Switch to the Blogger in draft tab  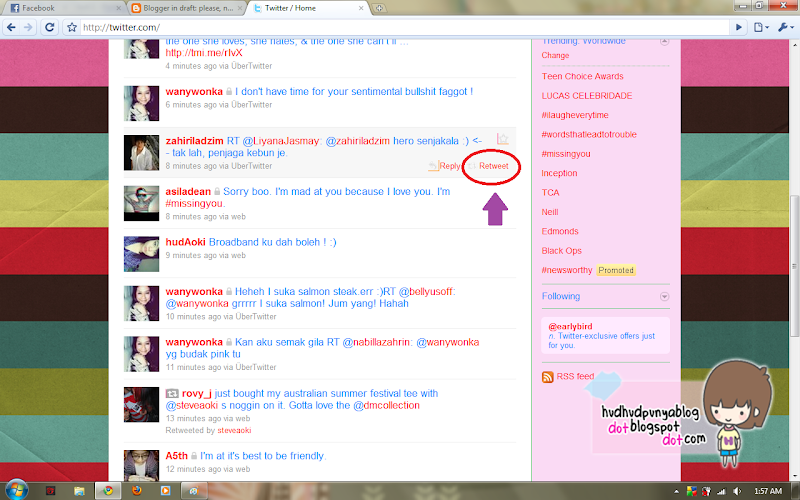click(188, 8)
